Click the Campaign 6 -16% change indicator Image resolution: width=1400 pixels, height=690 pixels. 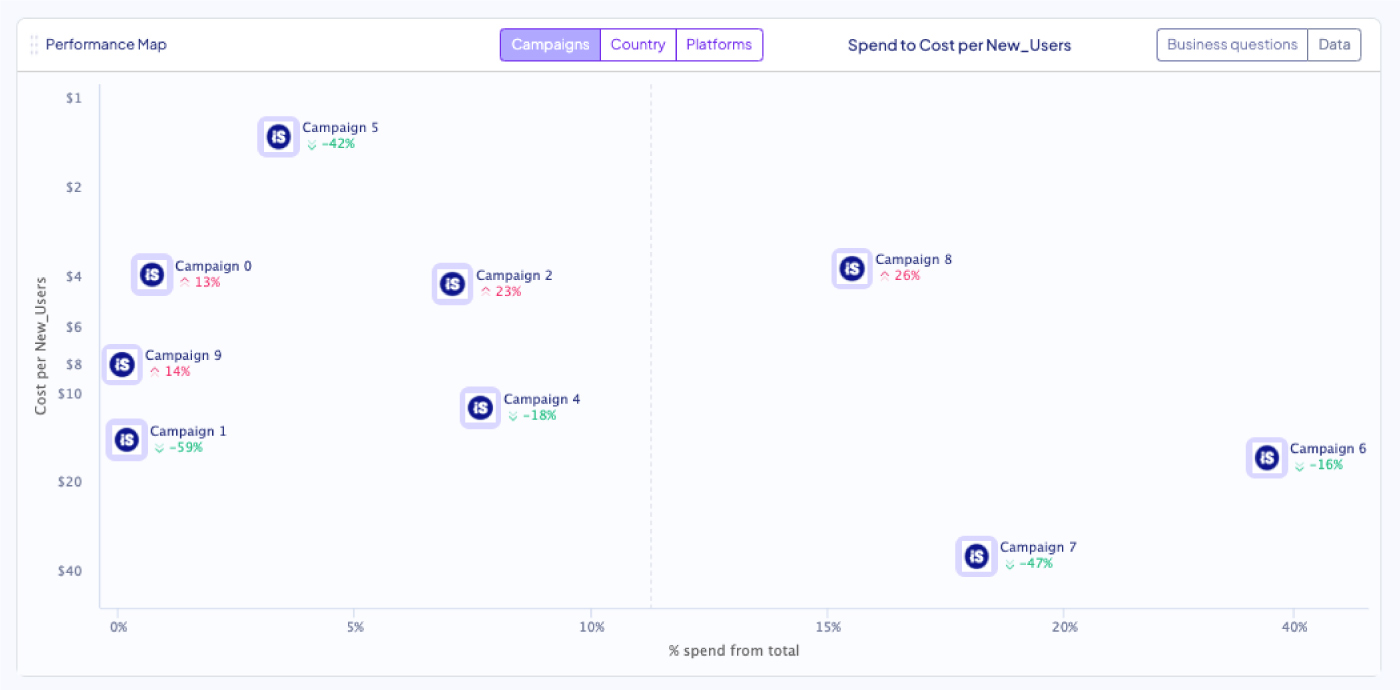tap(1319, 466)
